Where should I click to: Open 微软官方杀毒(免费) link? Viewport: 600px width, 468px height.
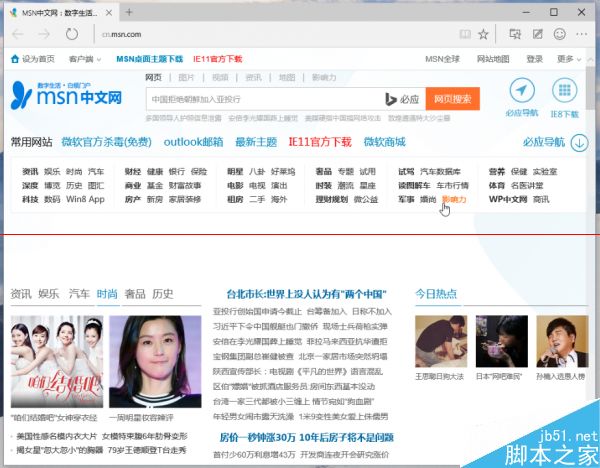(106, 142)
